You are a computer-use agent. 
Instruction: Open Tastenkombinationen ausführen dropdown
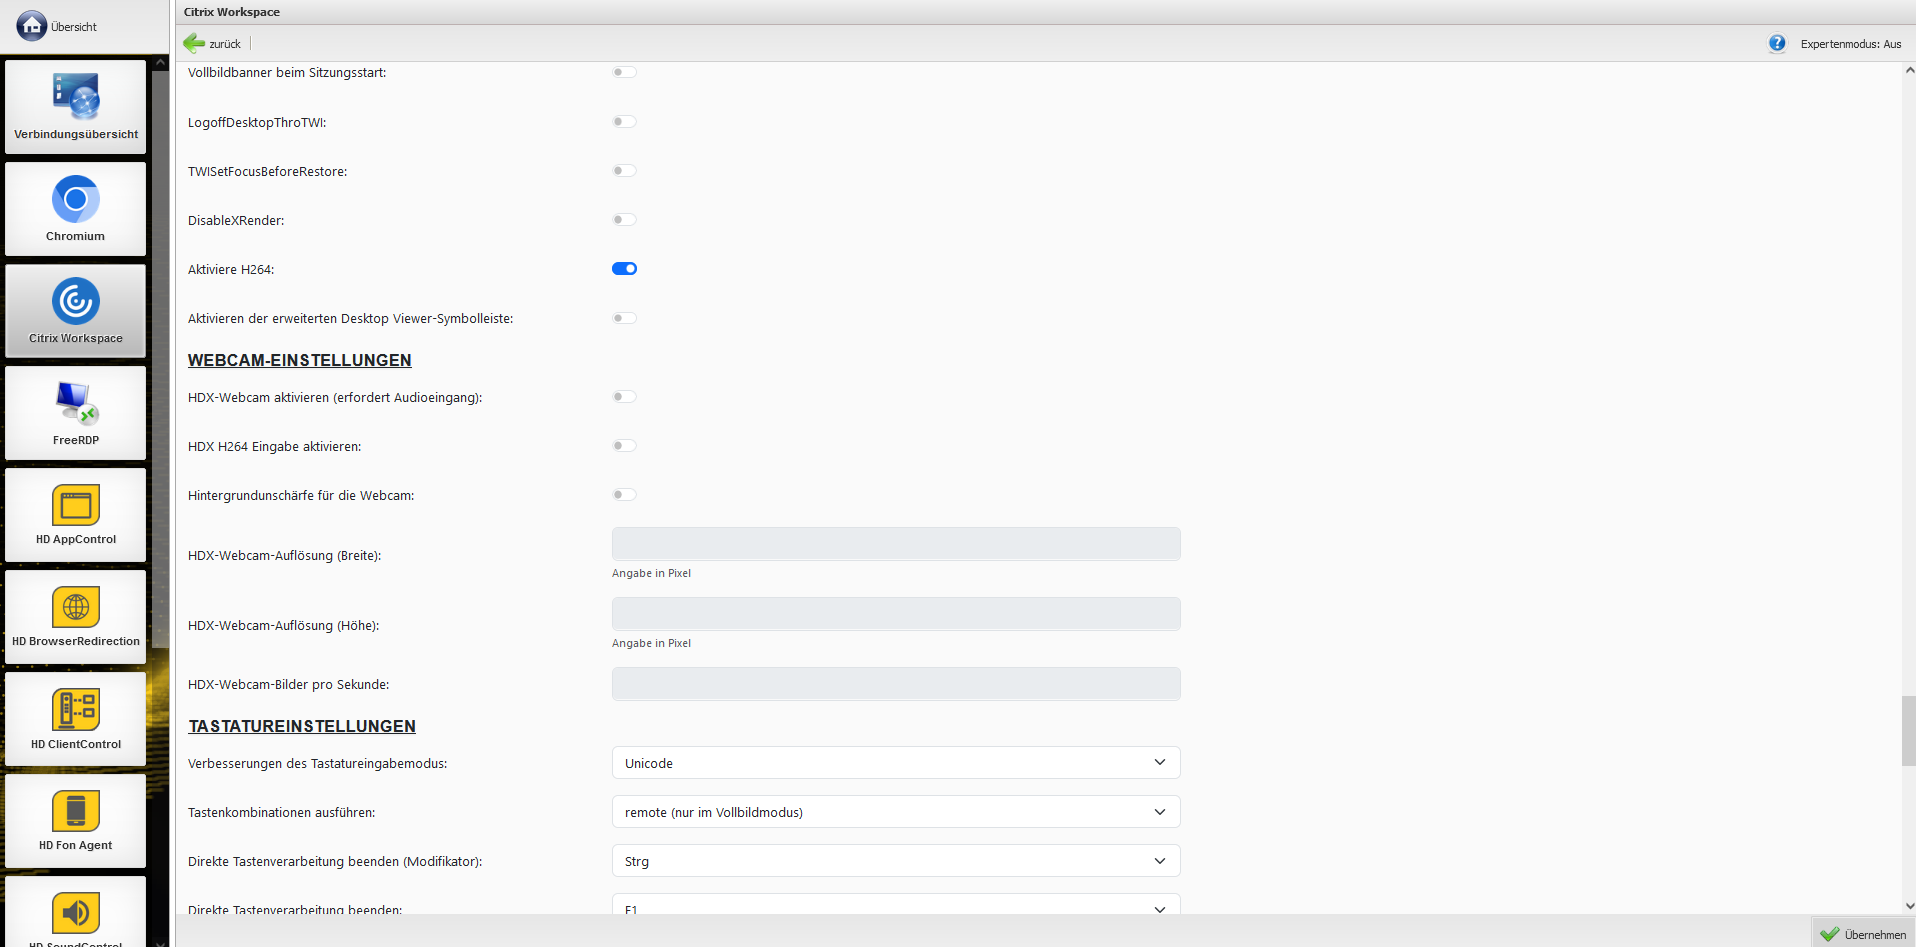pos(896,811)
